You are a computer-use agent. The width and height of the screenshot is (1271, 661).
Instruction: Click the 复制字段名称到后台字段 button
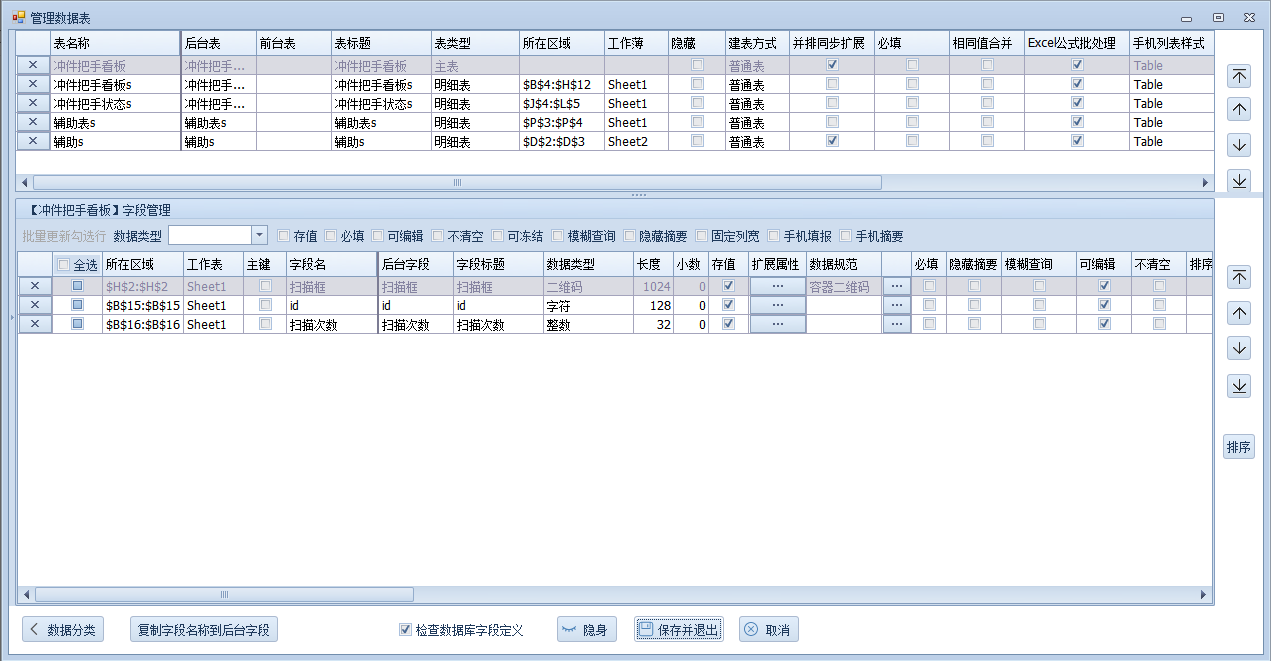pos(204,630)
